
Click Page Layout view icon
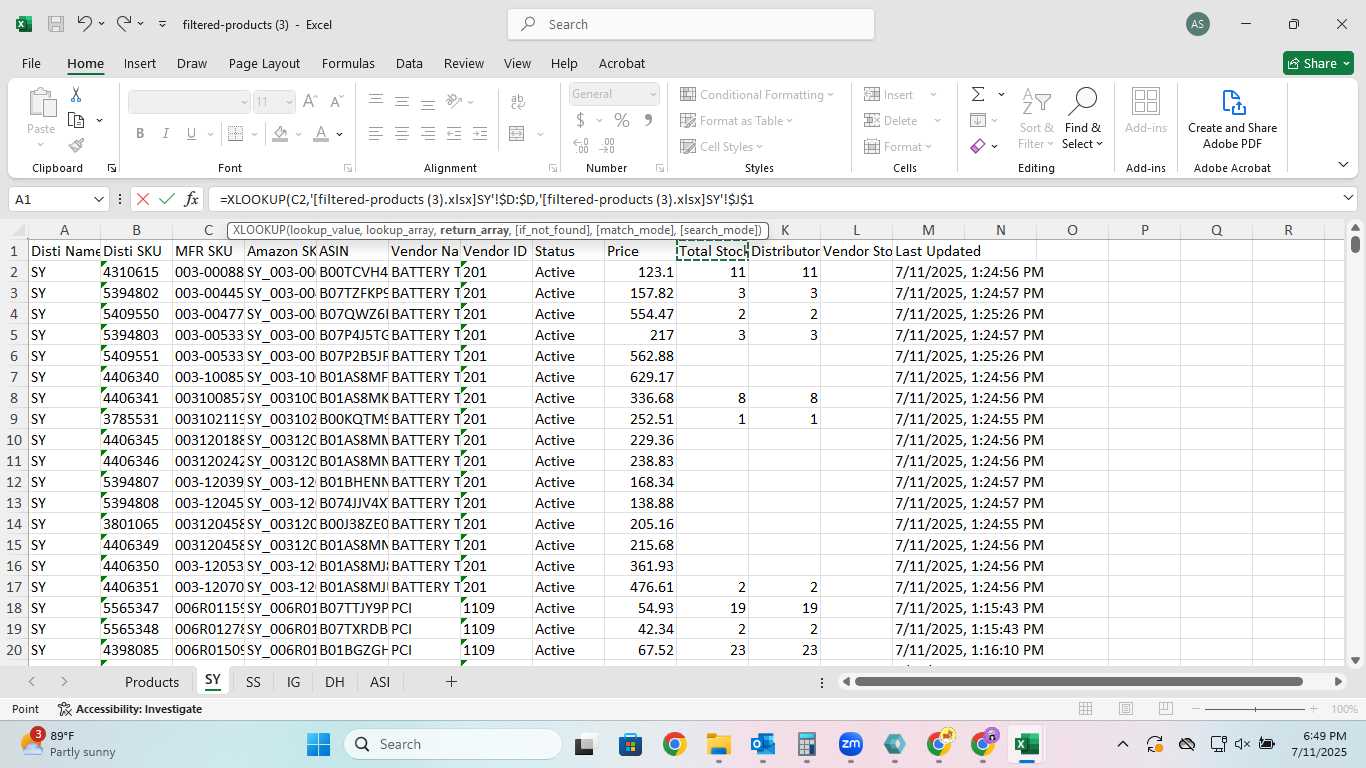point(1126,709)
